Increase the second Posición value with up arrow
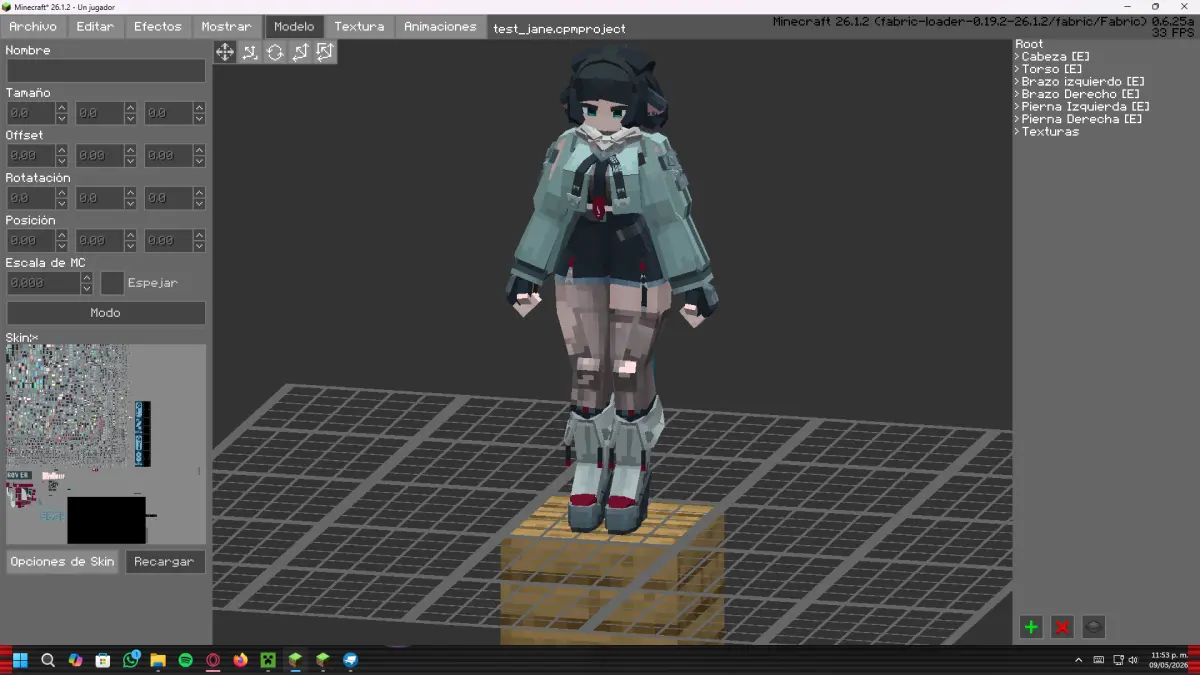 pos(130,235)
